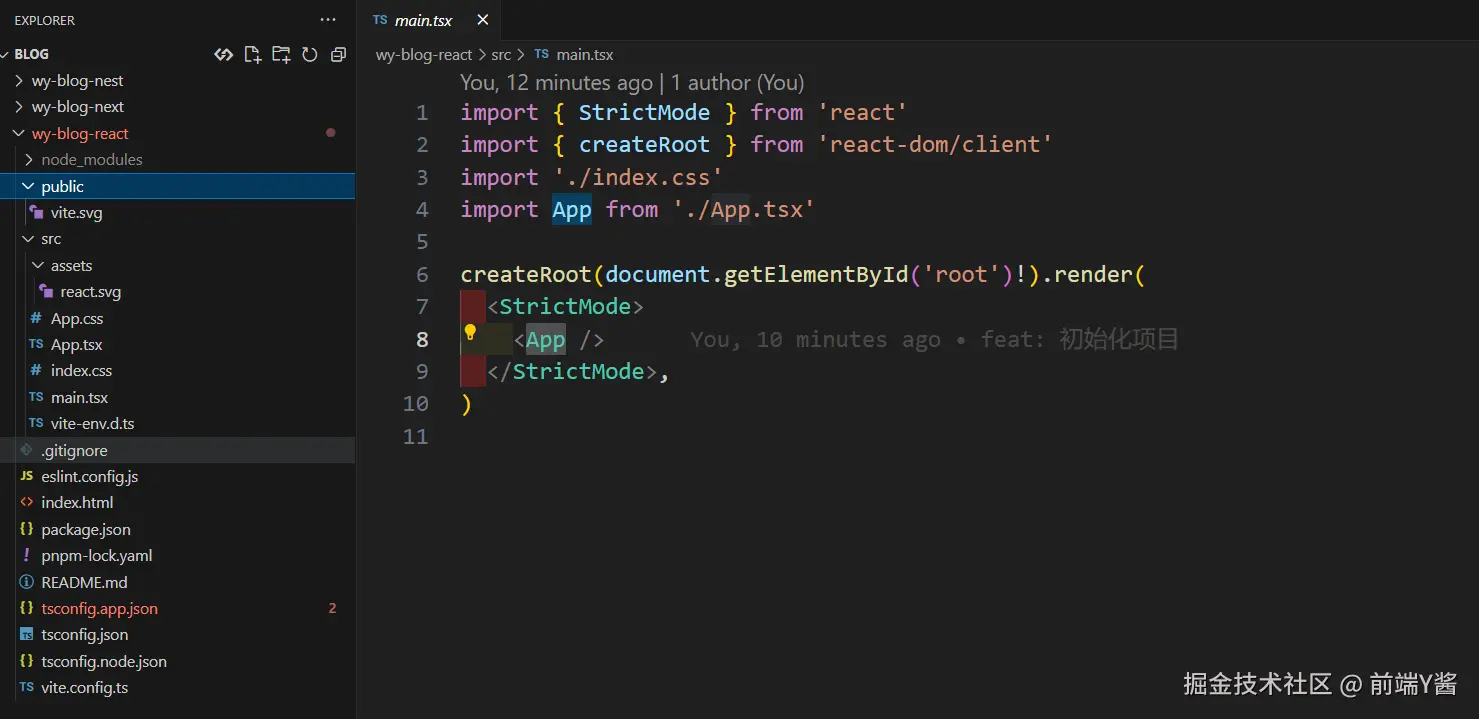Click the TS icon of vite-env.d.ts
The image size is (1479, 719).
pyautogui.click(x=36, y=423)
